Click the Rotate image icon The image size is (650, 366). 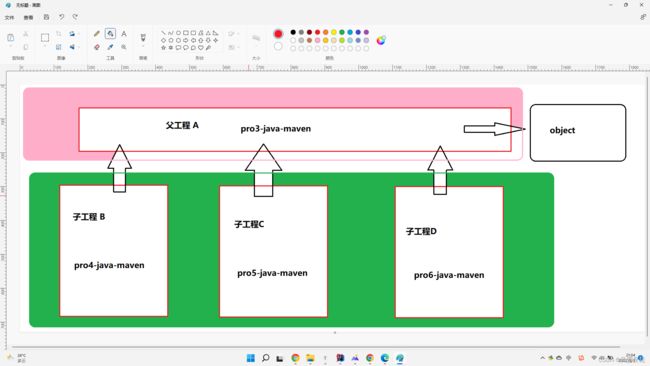[72, 34]
